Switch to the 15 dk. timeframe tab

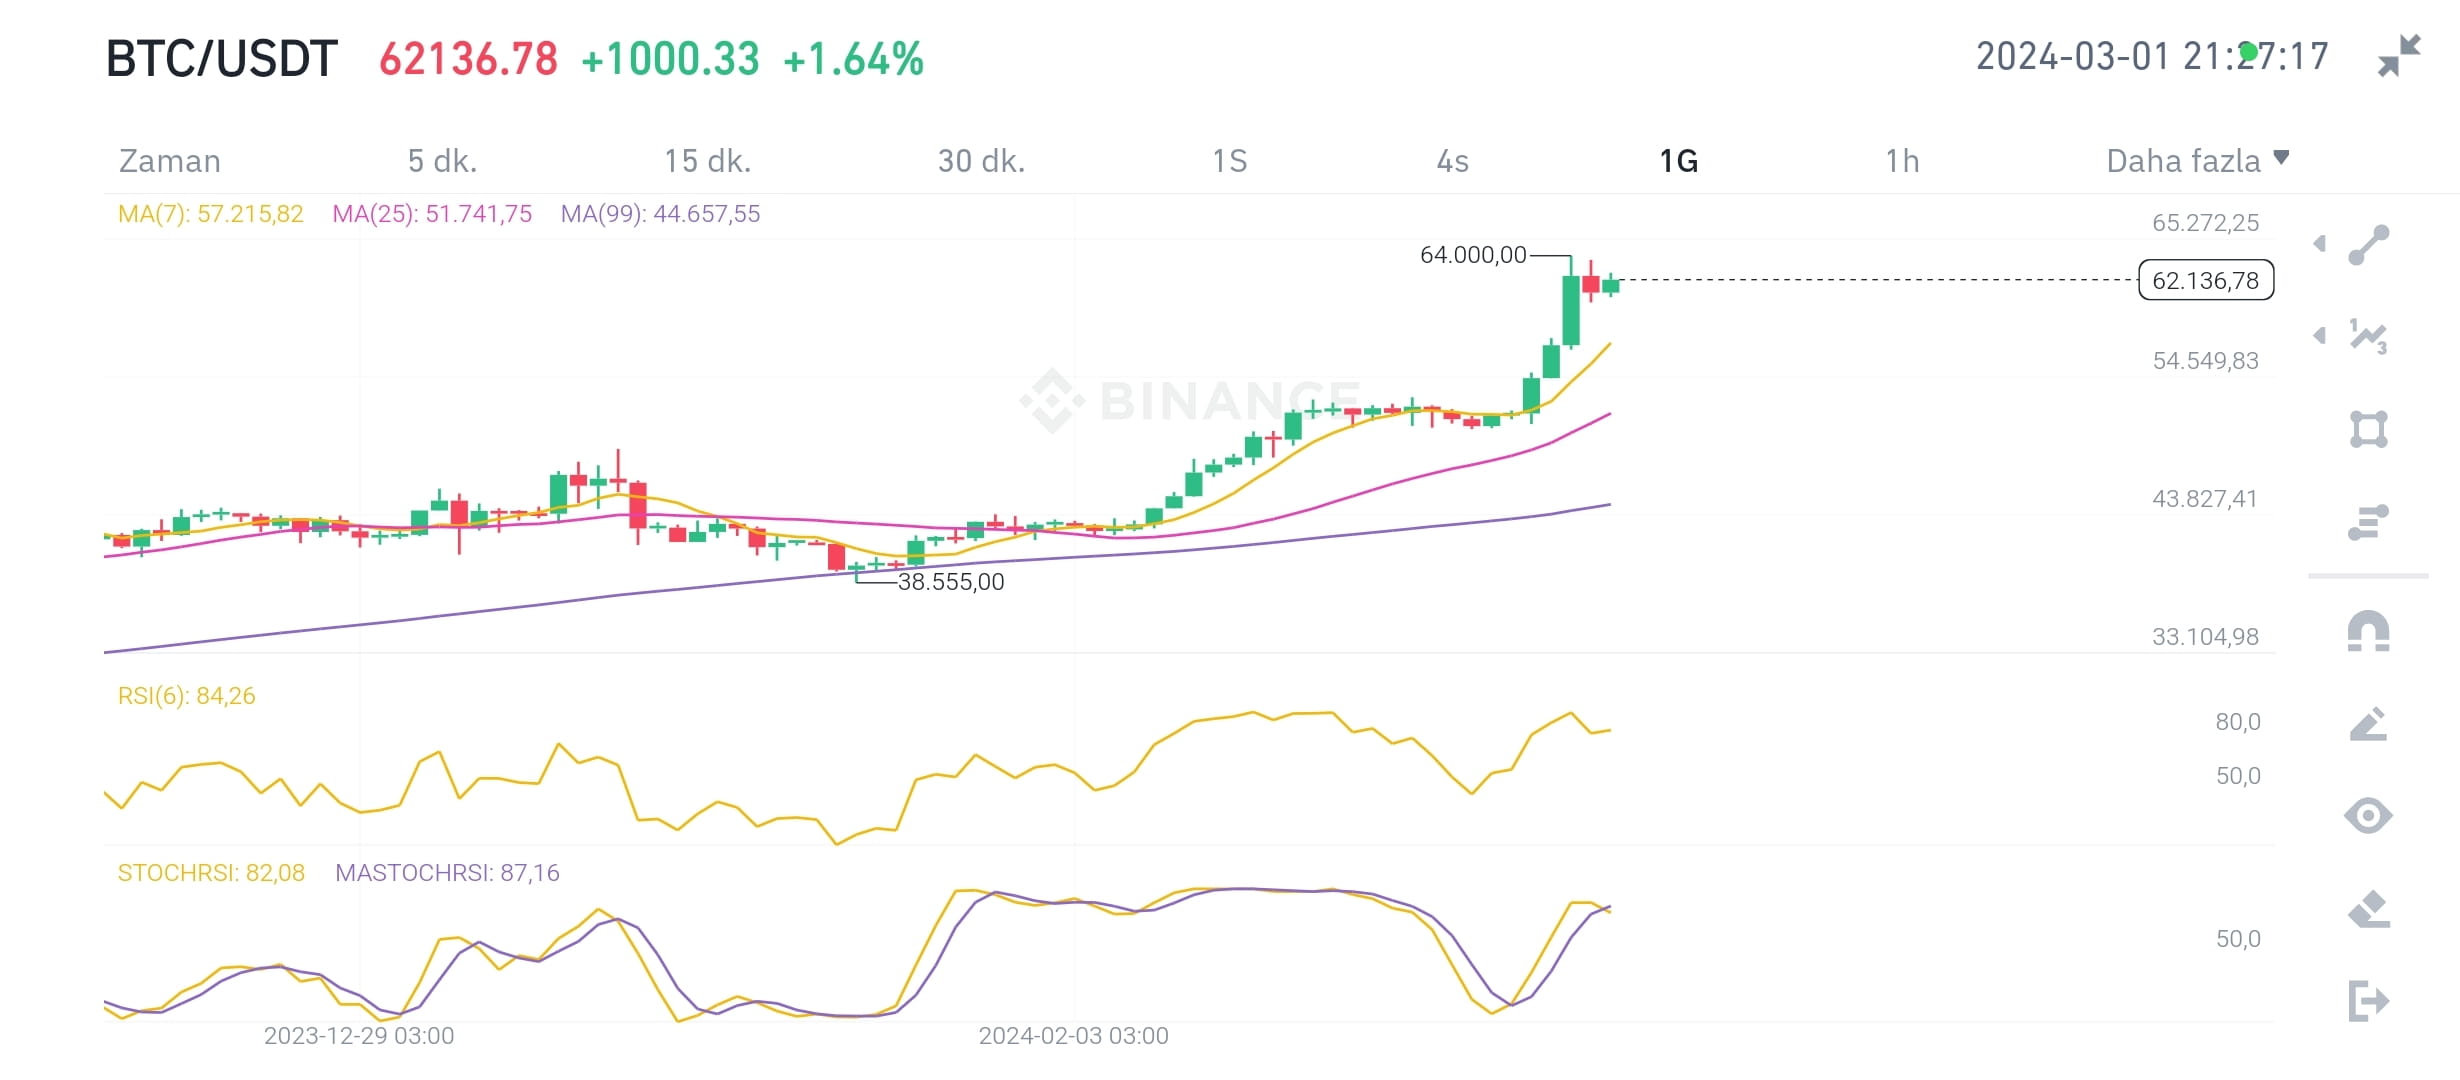tap(707, 160)
